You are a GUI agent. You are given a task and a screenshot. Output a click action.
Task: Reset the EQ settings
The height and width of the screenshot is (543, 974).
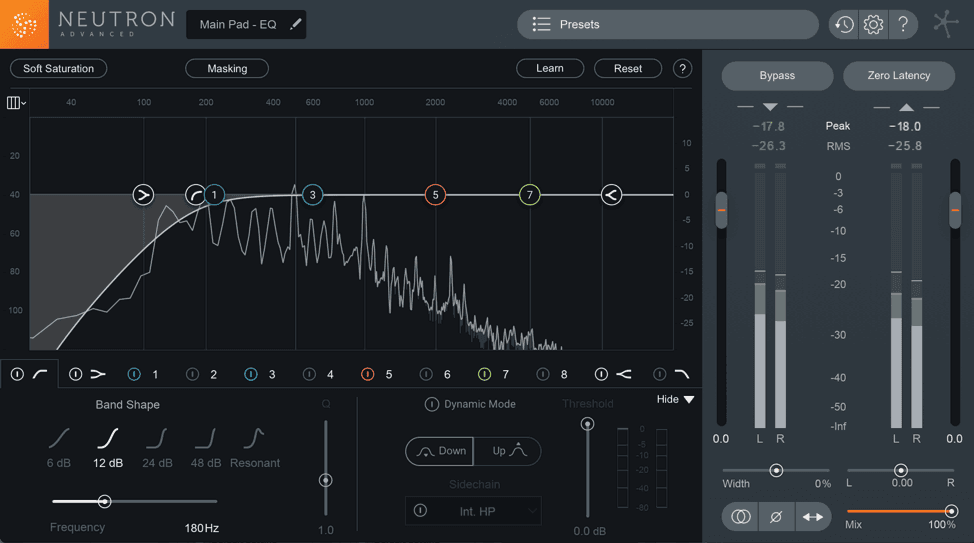click(627, 68)
